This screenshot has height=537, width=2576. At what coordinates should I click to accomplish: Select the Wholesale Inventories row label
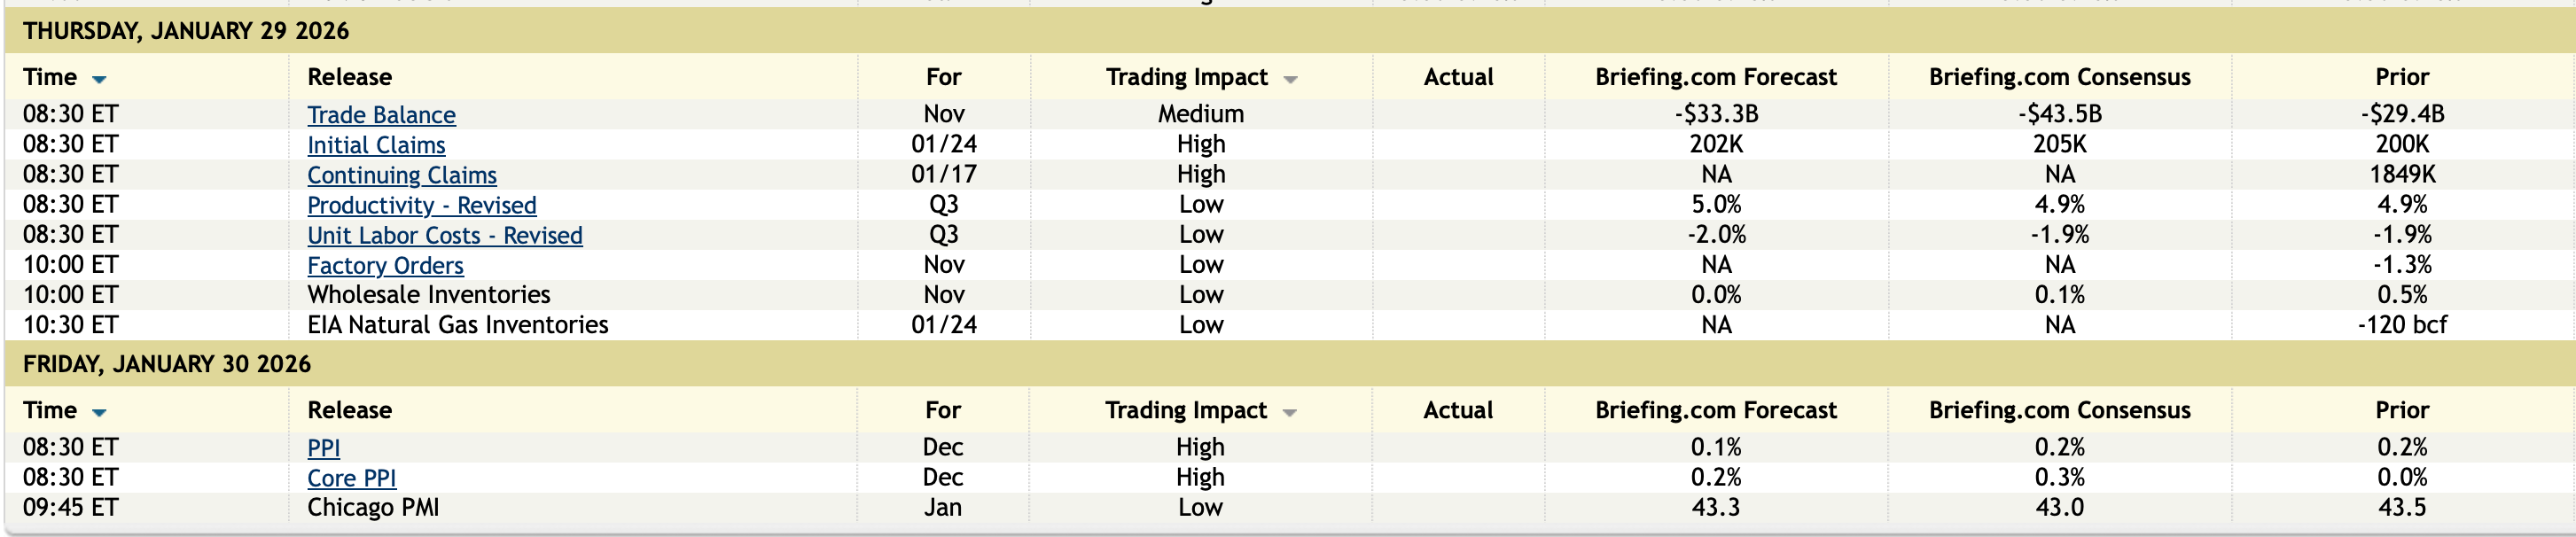428,295
